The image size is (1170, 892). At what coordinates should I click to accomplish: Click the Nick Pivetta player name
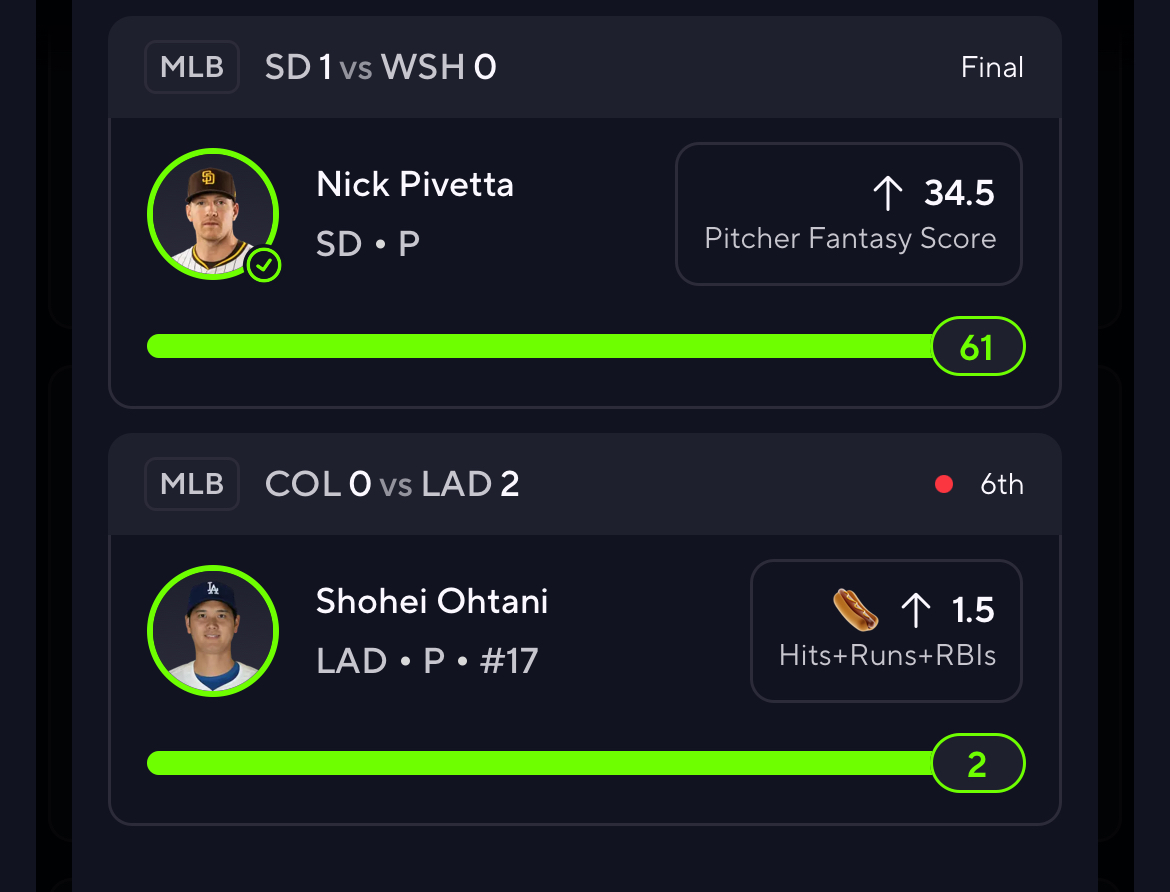415,184
